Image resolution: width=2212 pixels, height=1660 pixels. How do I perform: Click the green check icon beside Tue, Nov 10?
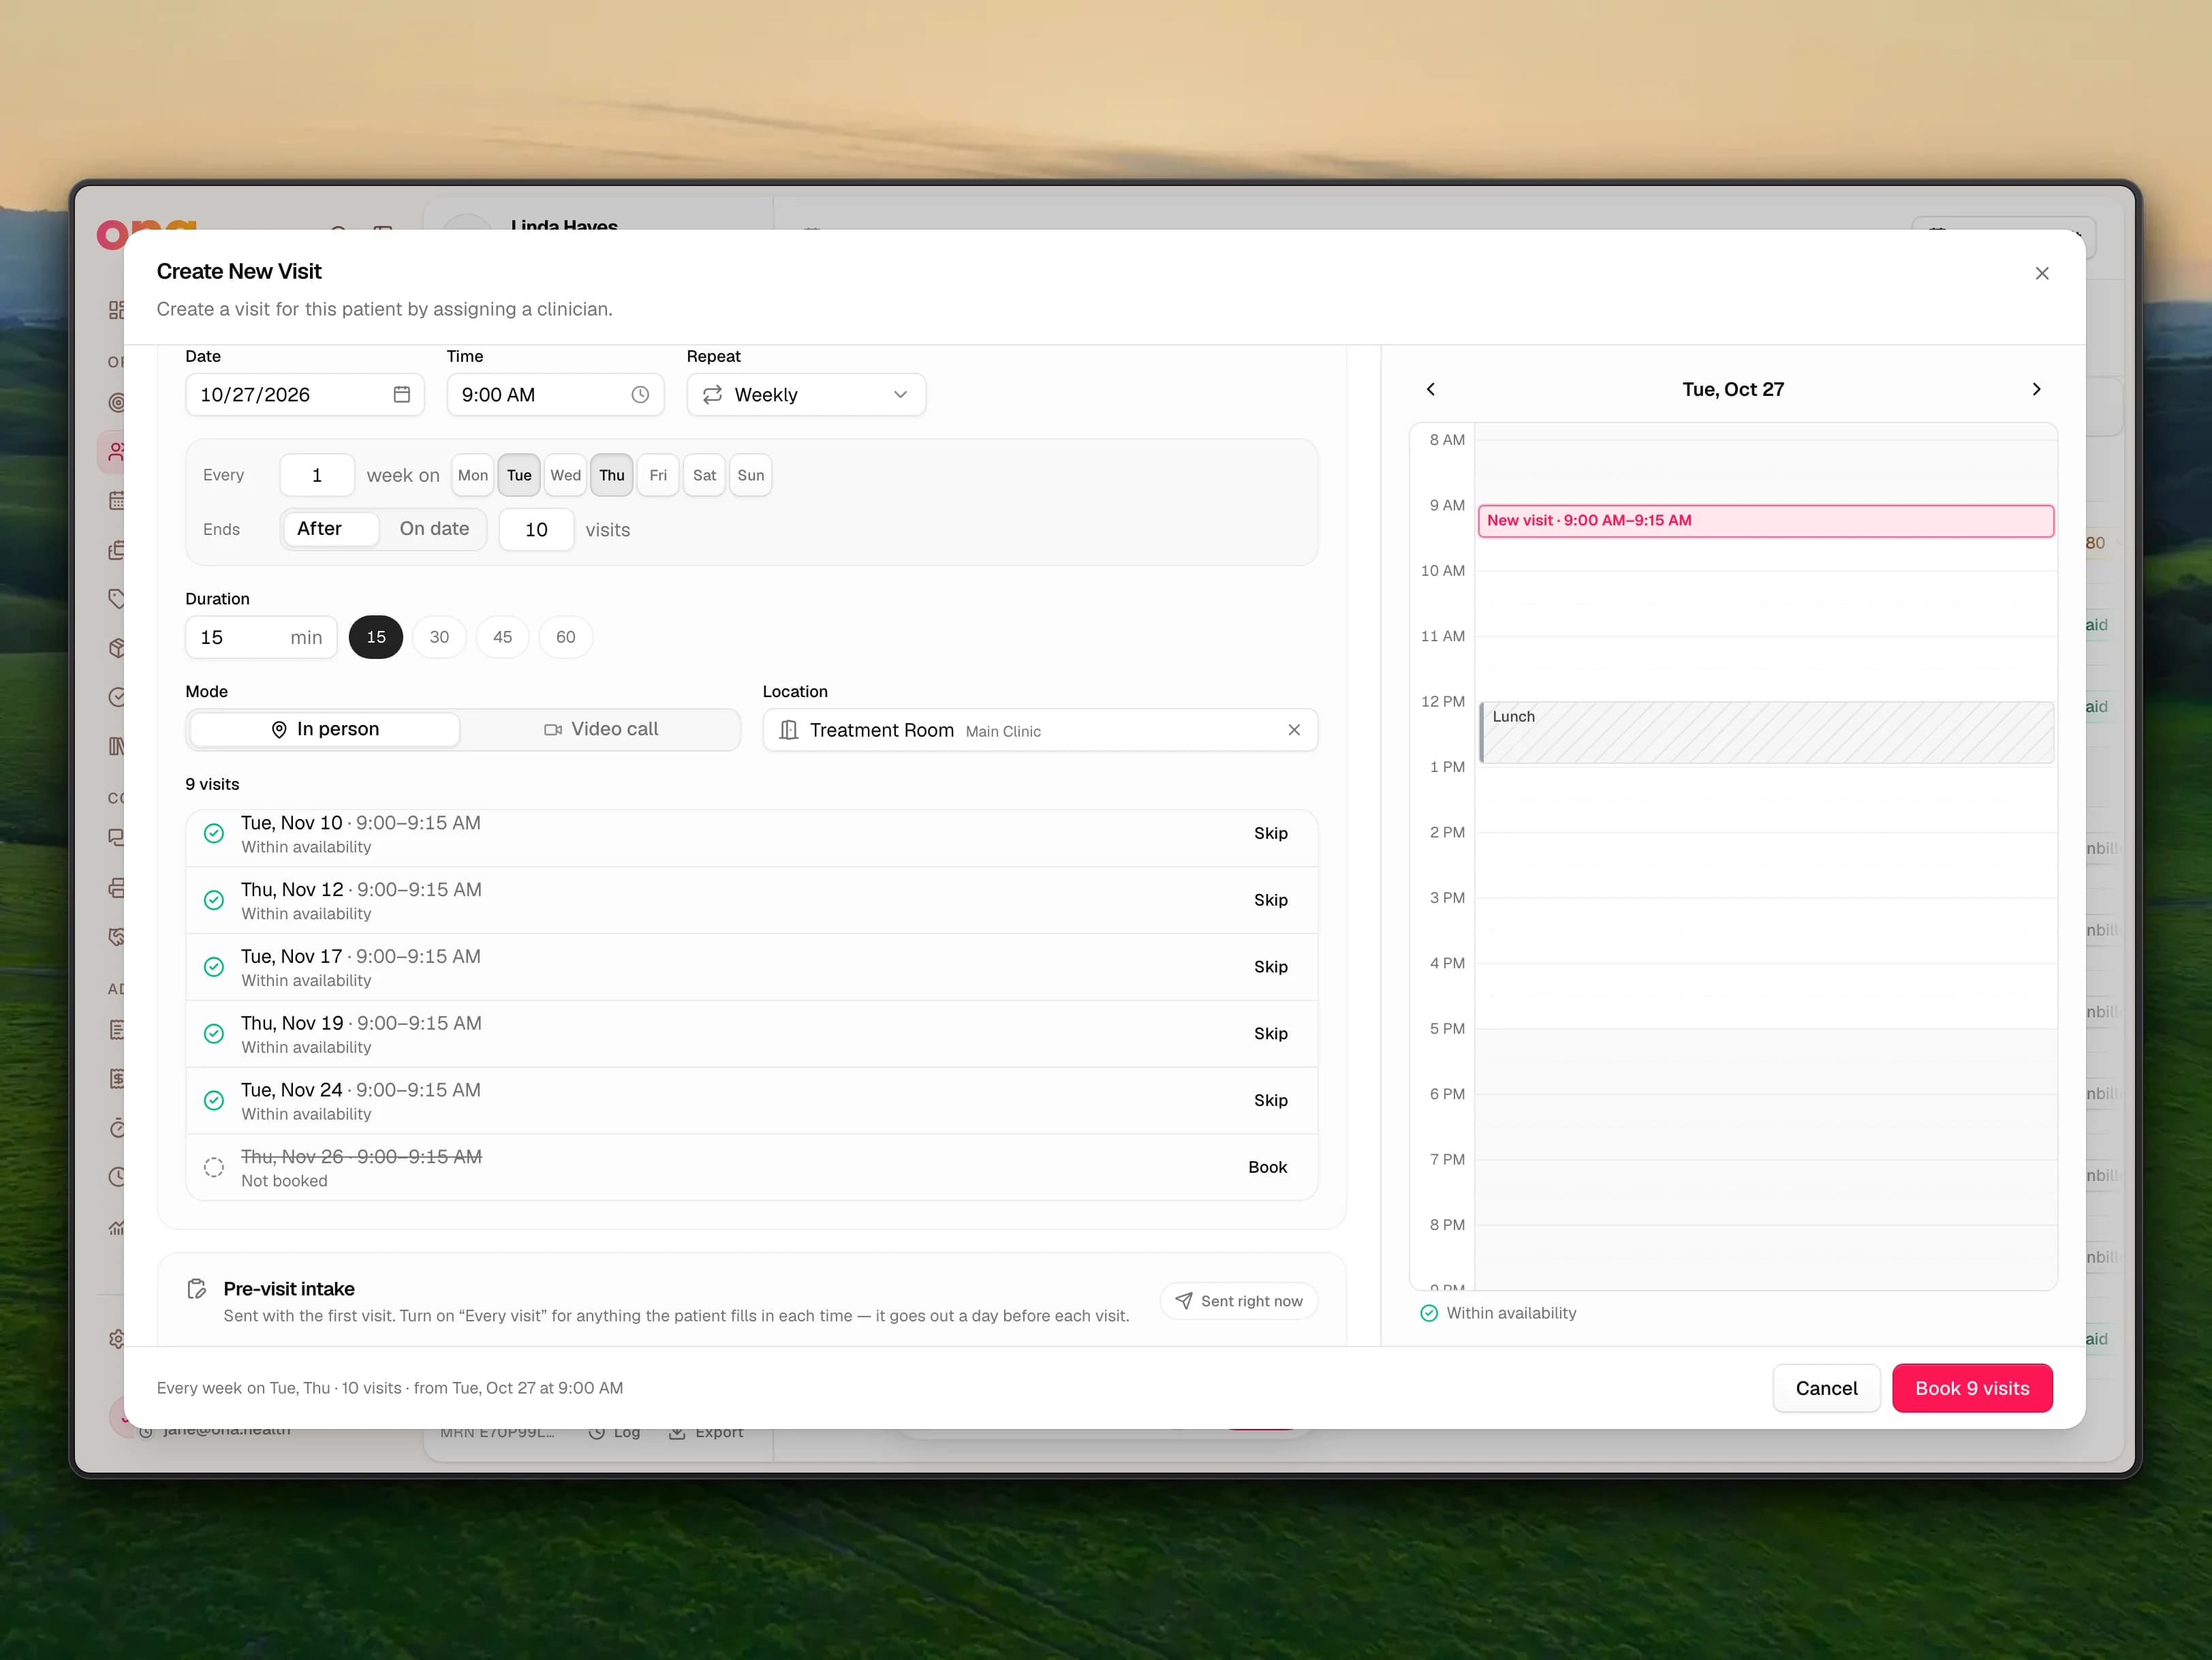[214, 833]
